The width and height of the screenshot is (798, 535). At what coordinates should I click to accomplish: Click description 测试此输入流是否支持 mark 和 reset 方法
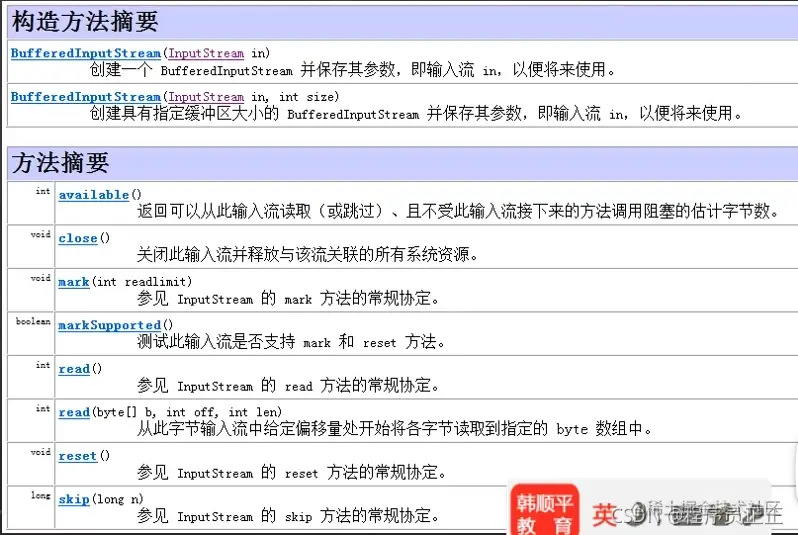click(291, 342)
